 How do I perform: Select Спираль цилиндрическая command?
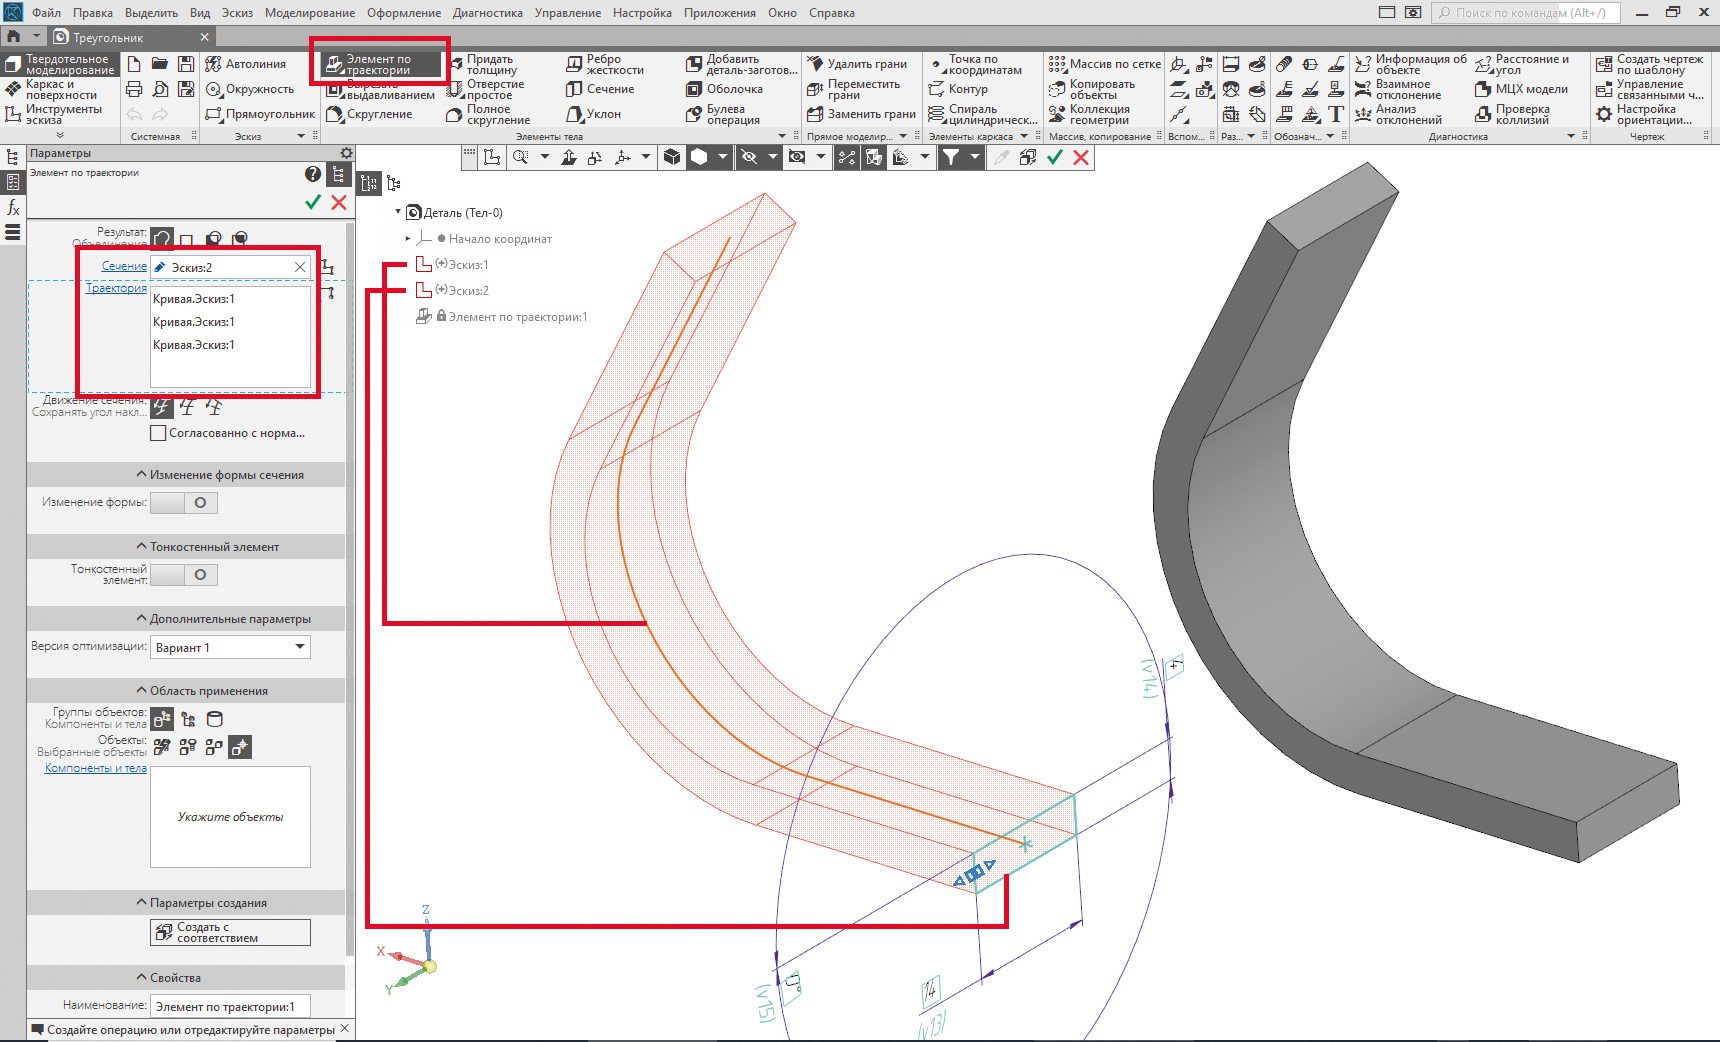coord(982,114)
